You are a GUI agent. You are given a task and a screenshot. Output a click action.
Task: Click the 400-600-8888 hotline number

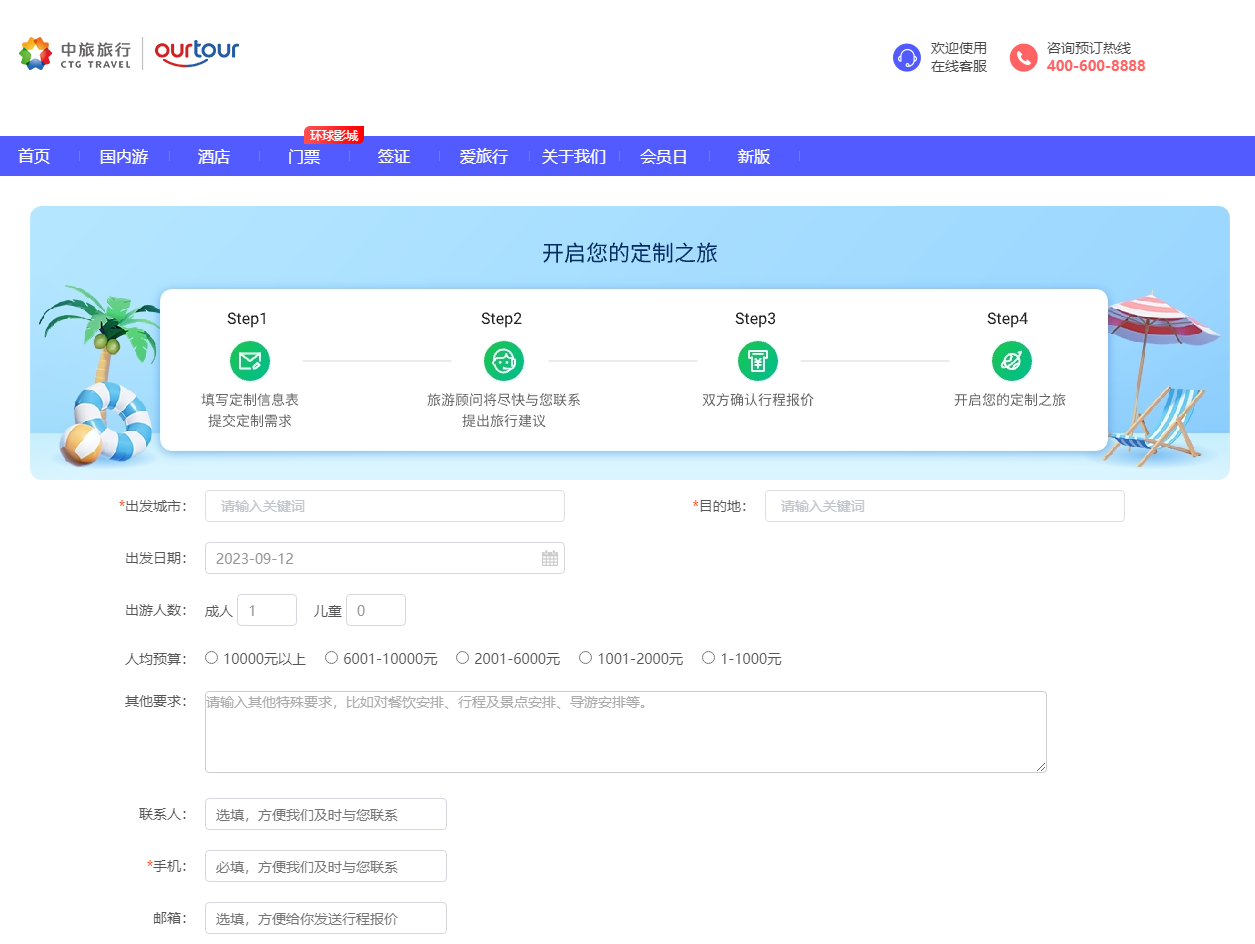(x=1094, y=68)
